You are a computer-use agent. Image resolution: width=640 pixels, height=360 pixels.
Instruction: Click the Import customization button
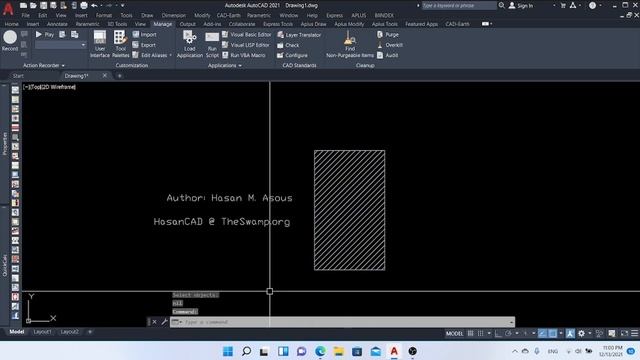click(144, 35)
